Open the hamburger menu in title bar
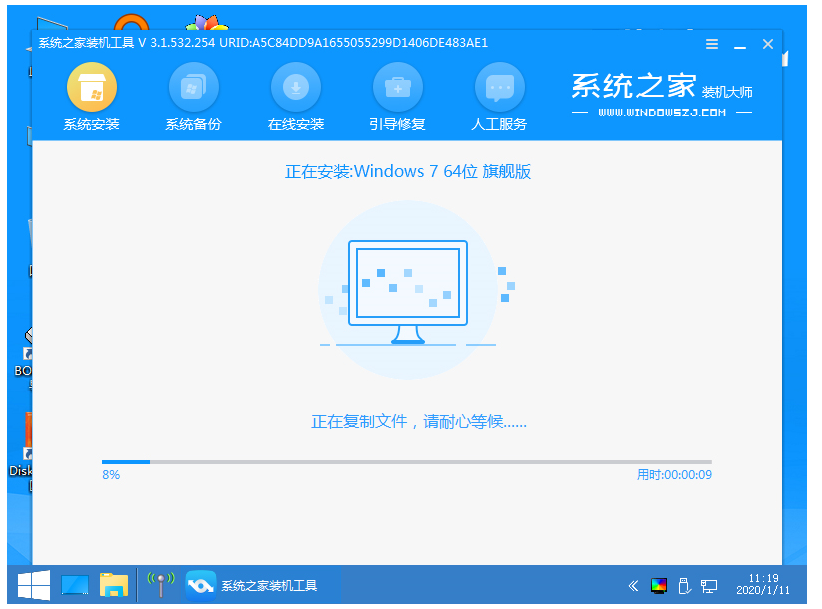Image resolution: width=822 pixels, height=609 pixels. (x=712, y=44)
